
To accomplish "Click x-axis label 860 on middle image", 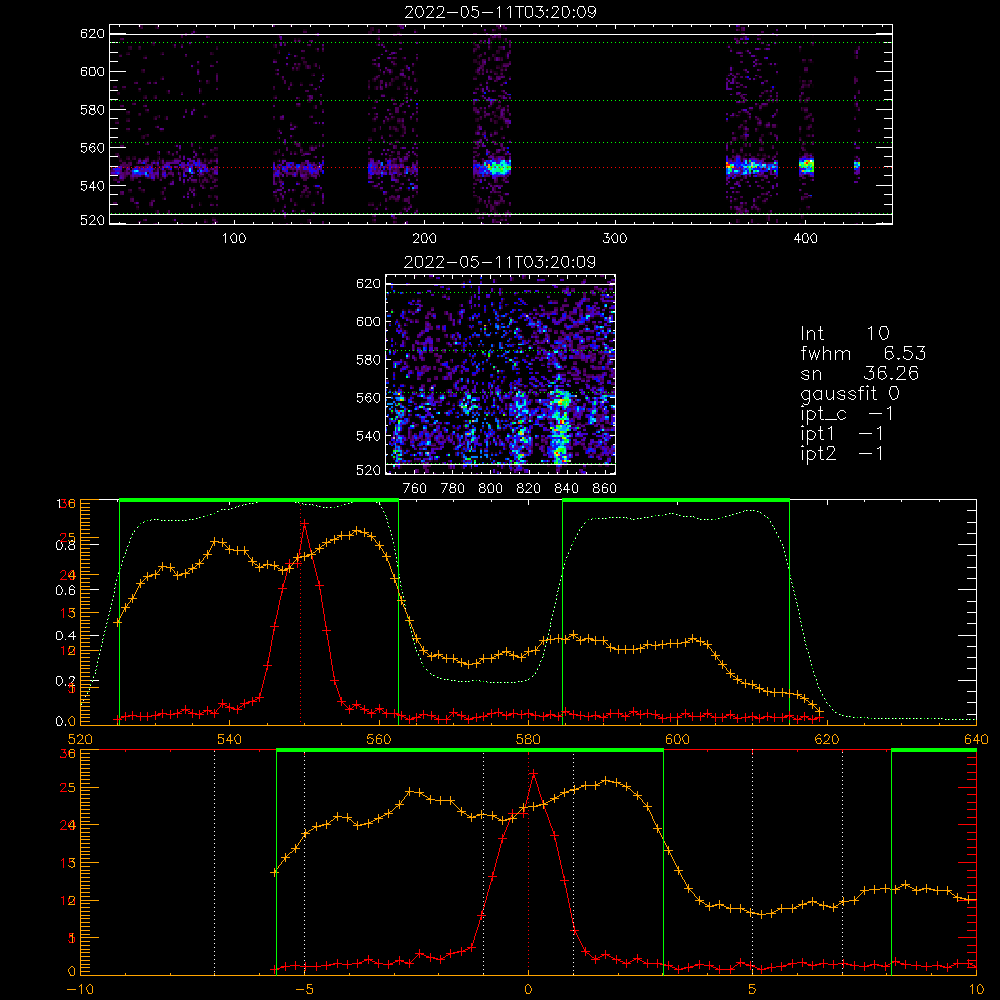I will coord(604,489).
